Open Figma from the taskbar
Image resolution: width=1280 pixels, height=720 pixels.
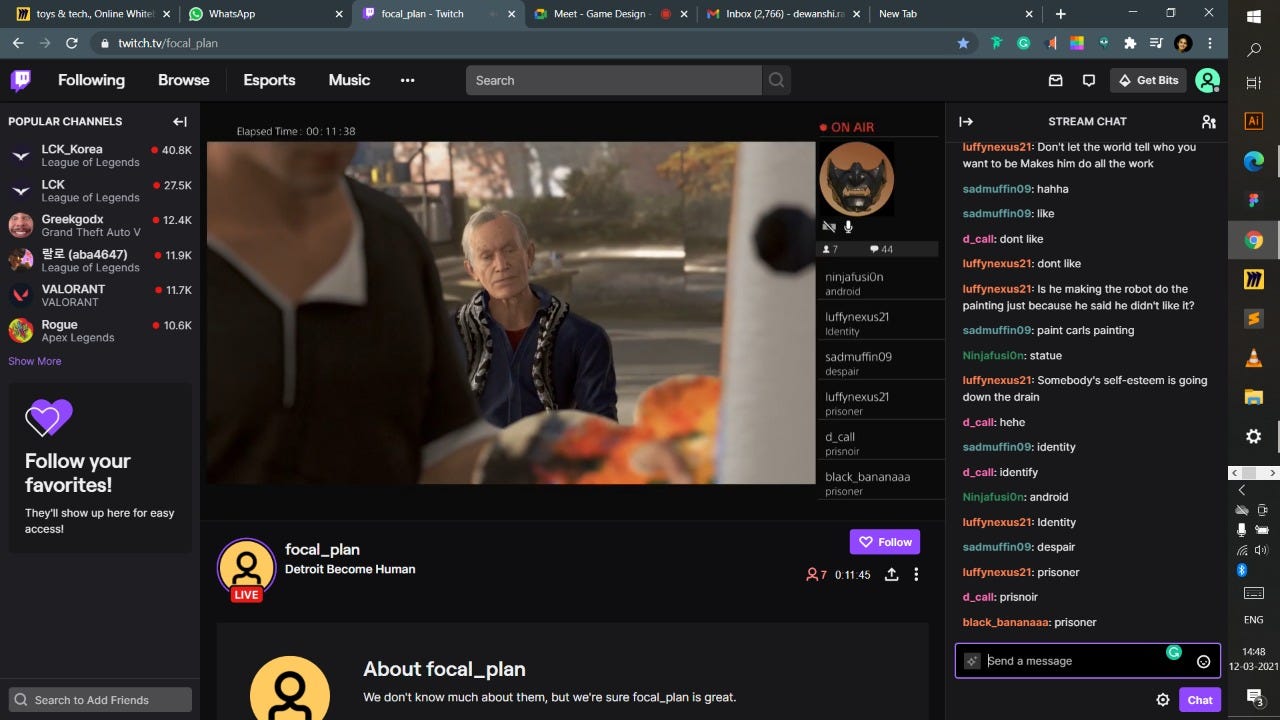coord(1254,200)
